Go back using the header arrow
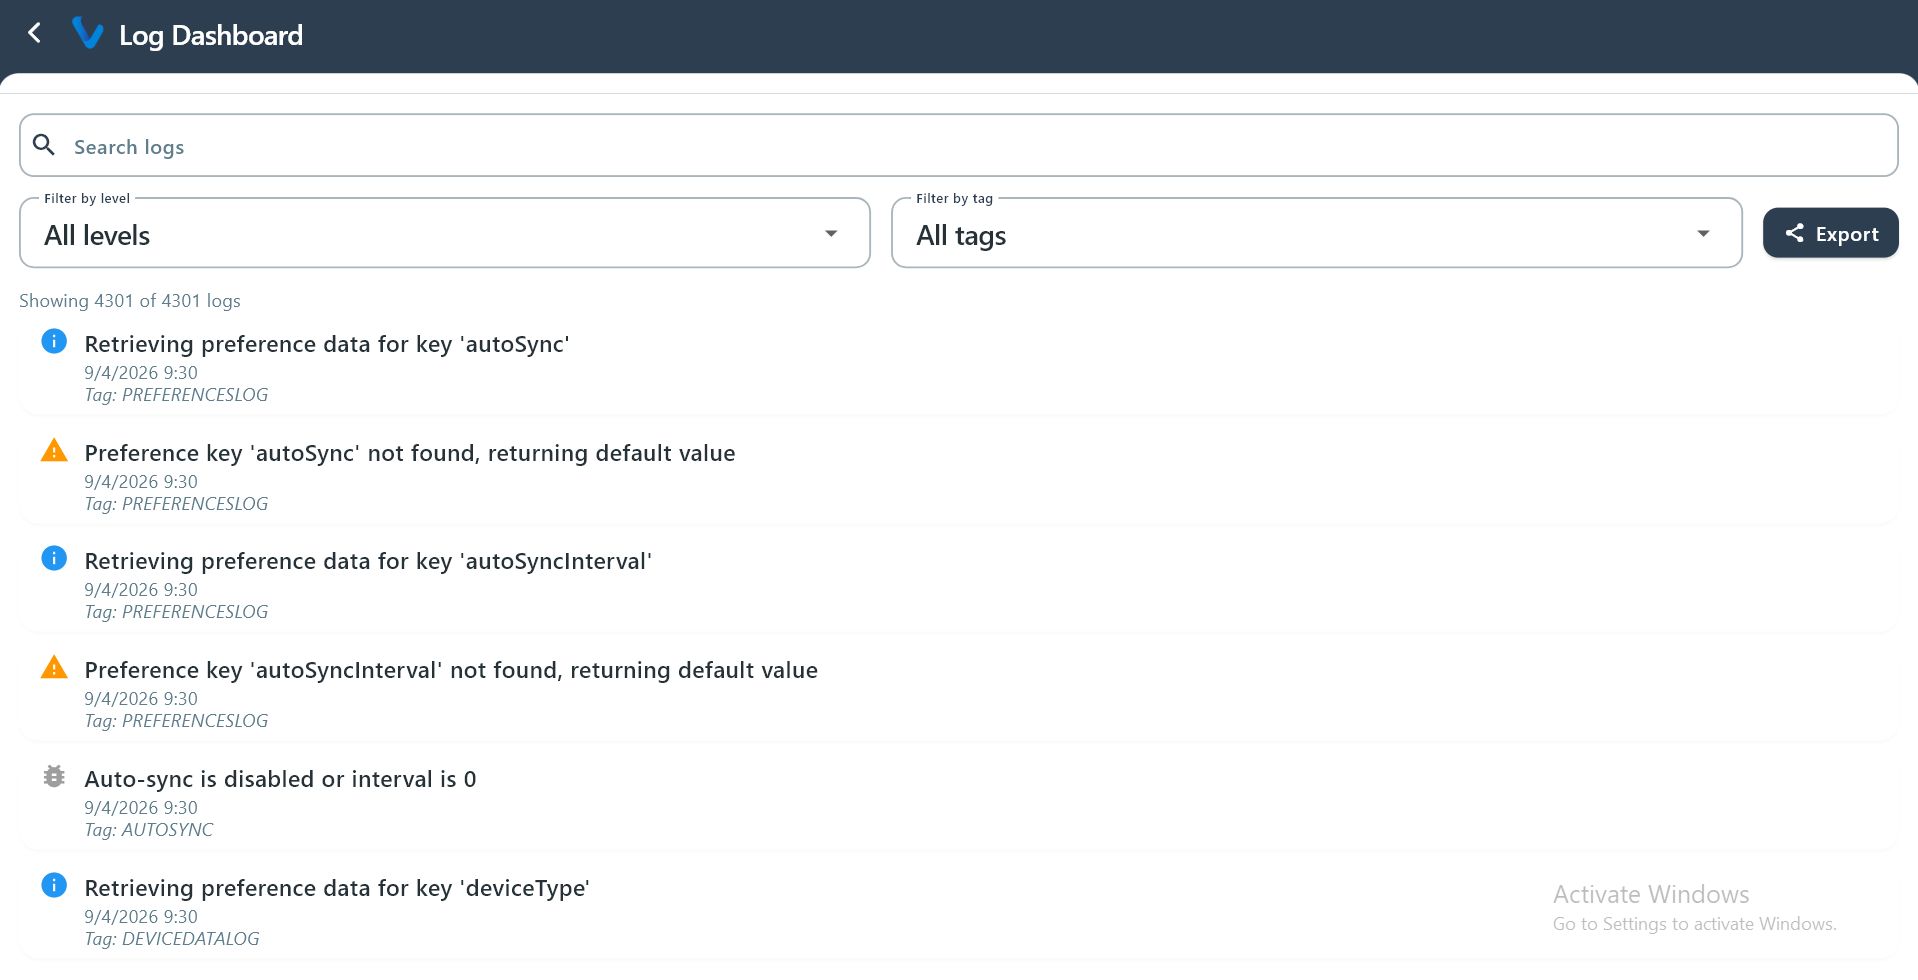Viewport: 1918px width, 980px height. (35, 34)
